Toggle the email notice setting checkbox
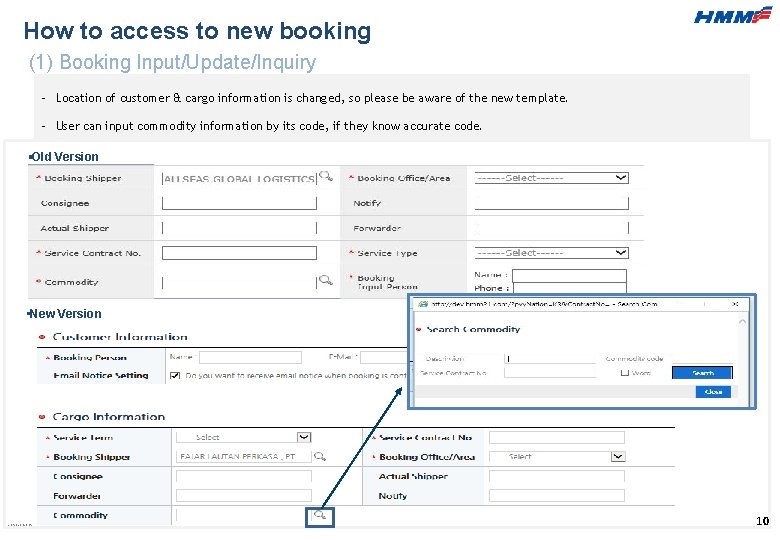The image size is (780, 540). pos(175,376)
